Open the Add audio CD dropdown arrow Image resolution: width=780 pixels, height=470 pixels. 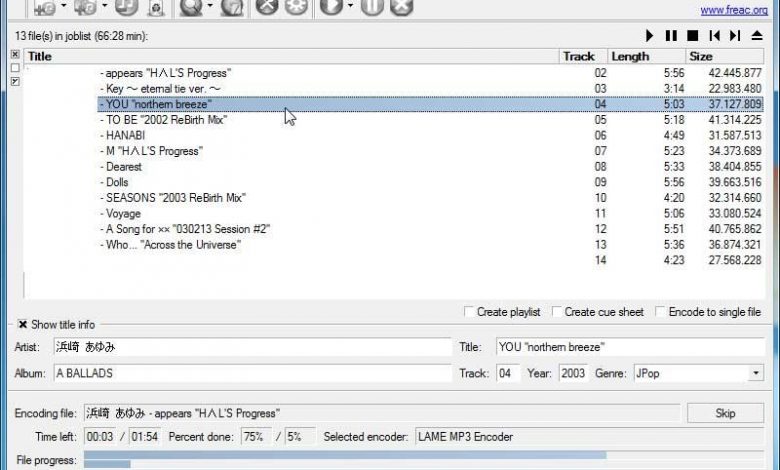point(104,6)
